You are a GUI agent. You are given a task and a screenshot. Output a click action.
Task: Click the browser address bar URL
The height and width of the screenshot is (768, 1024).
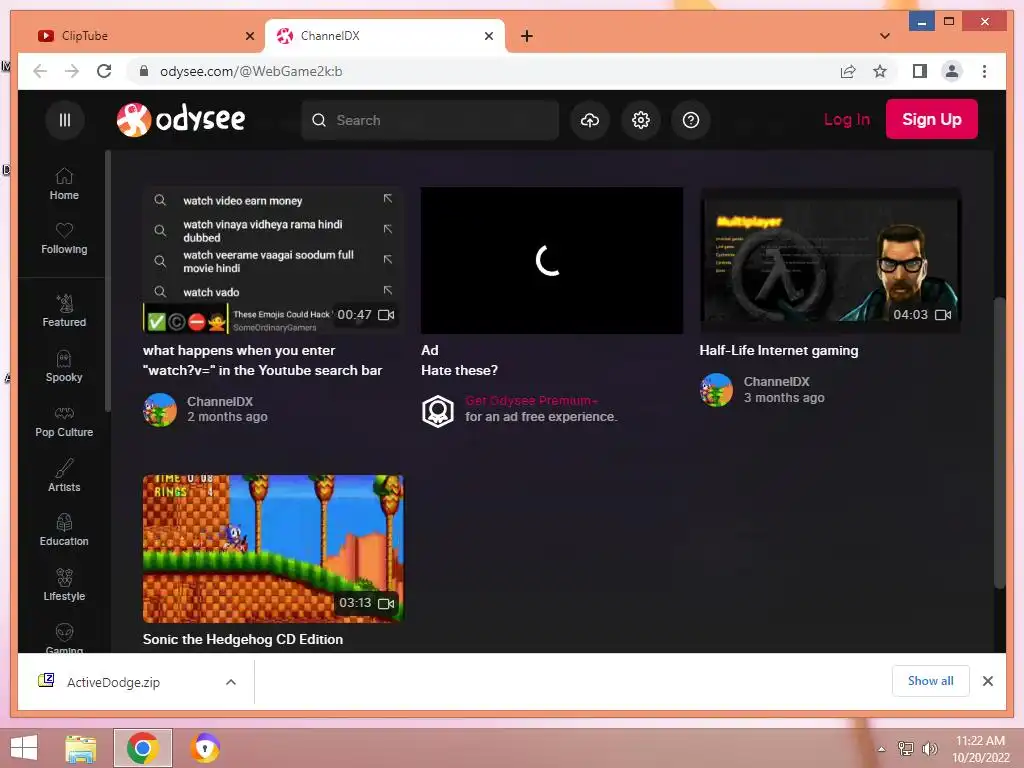pos(251,71)
